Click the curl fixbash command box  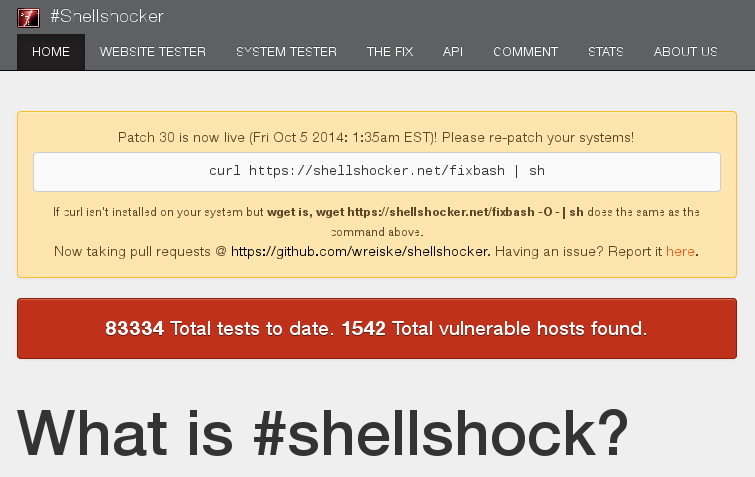coord(376,171)
